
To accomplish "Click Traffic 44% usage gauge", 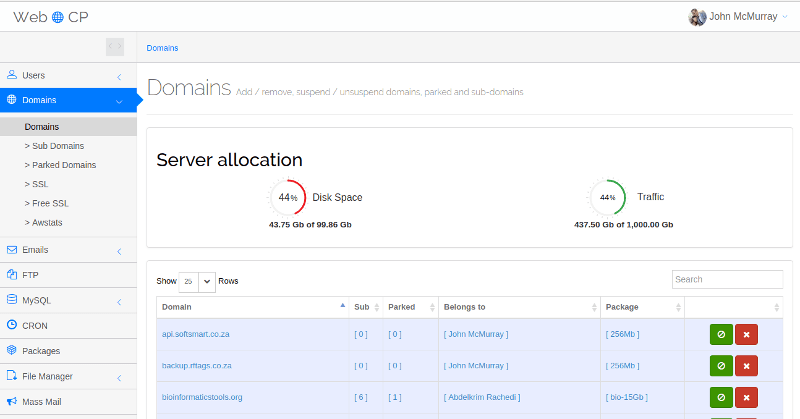I will click(607, 198).
